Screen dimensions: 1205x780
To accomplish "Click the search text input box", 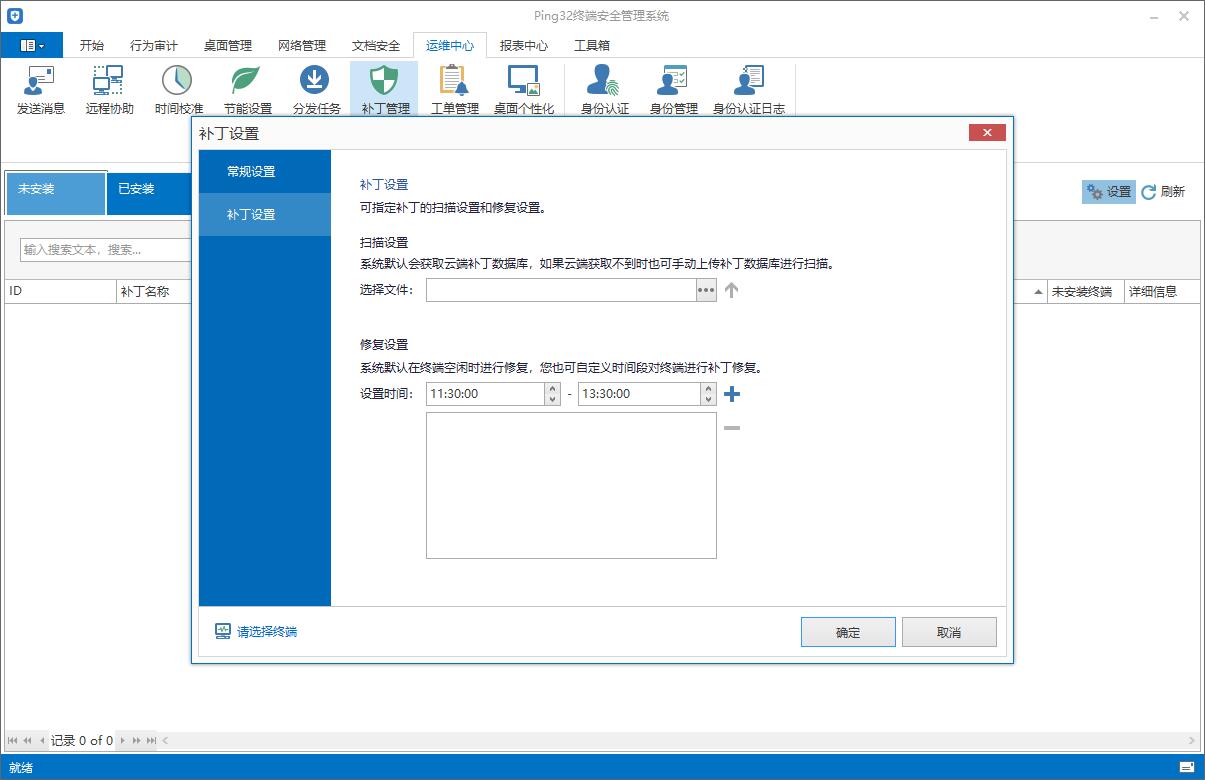I will point(106,249).
